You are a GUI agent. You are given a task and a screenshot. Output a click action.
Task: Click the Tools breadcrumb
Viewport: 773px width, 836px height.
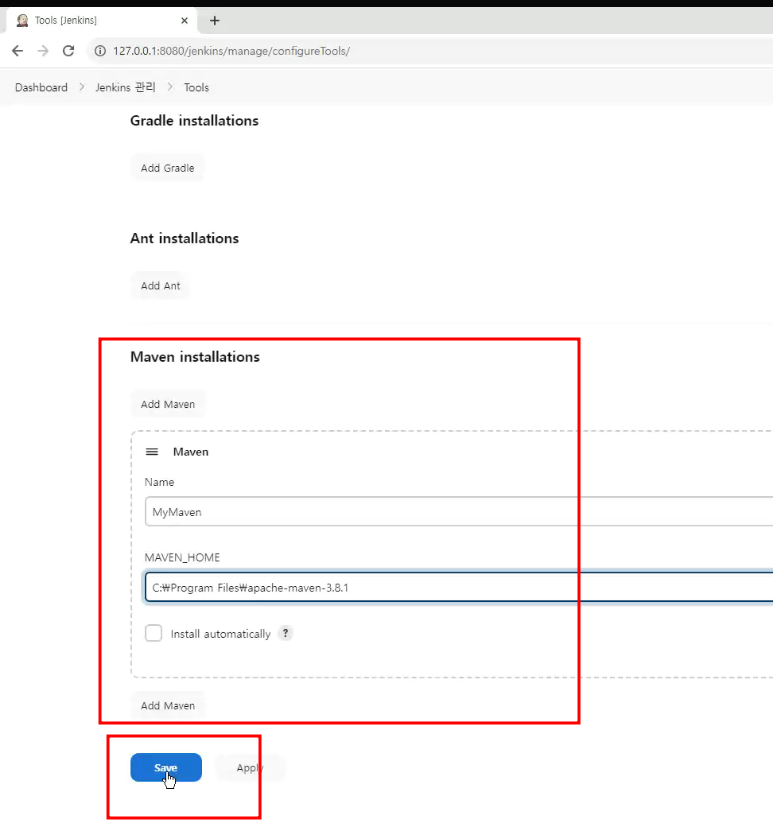click(x=196, y=87)
